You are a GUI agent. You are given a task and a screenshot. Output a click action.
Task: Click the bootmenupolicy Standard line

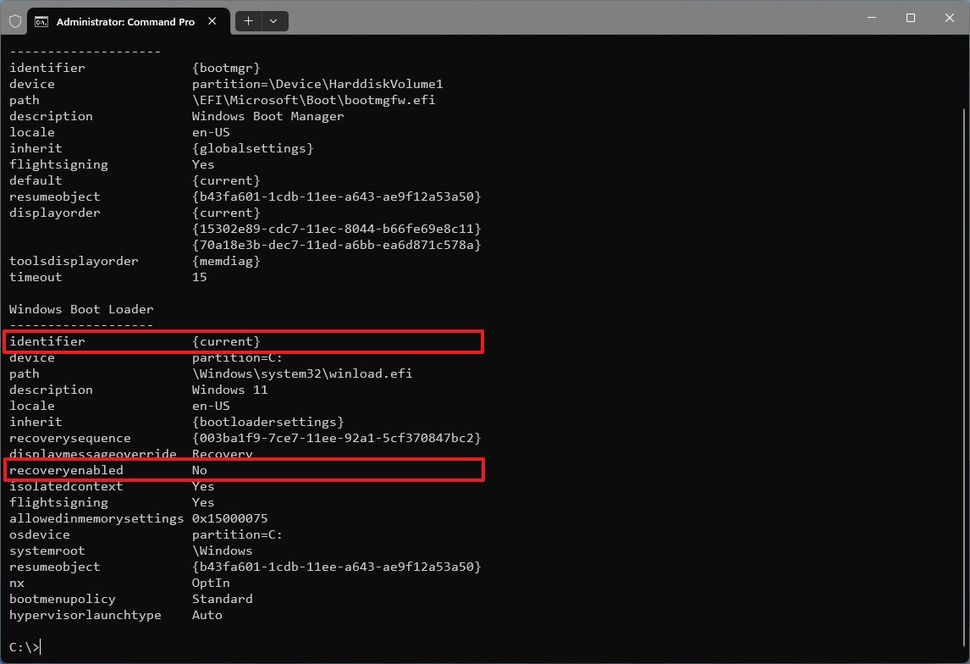point(222,598)
